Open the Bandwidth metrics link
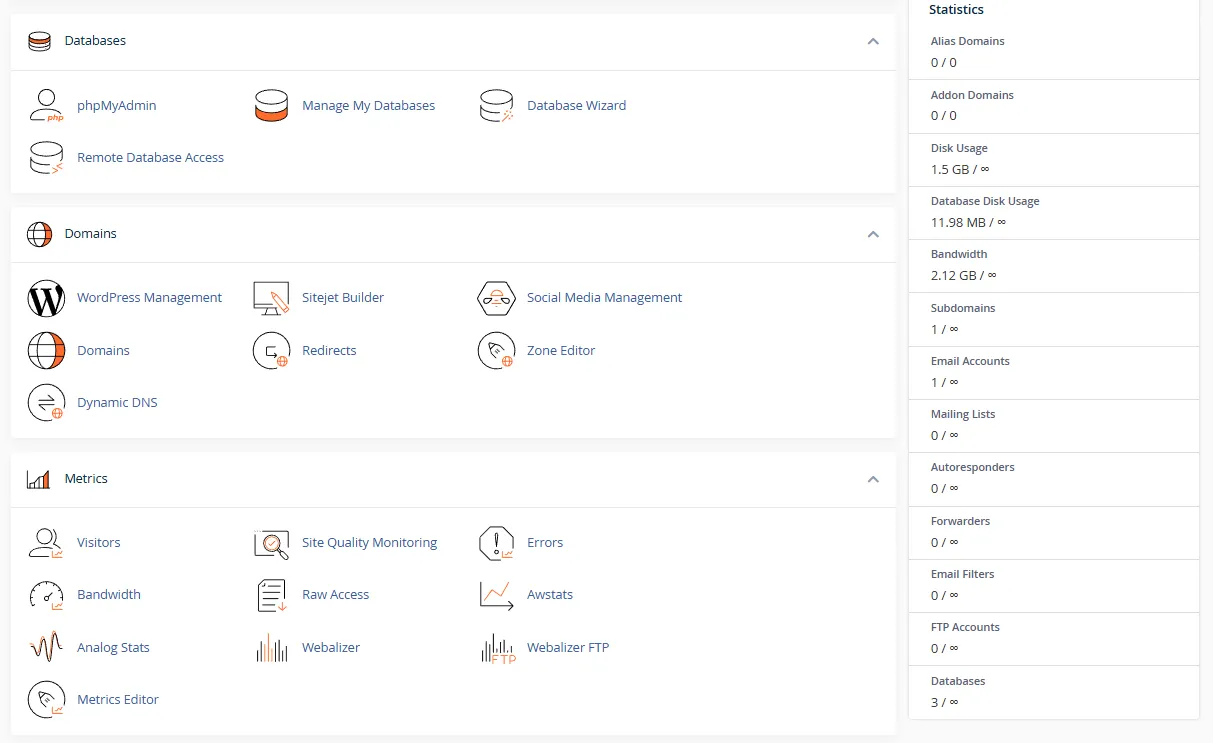 click(x=108, y=595)
